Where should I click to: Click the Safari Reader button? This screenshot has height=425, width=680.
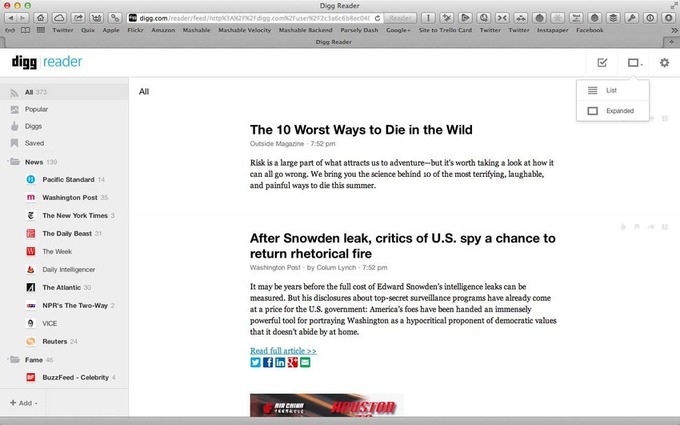click(x=400, y=18)
